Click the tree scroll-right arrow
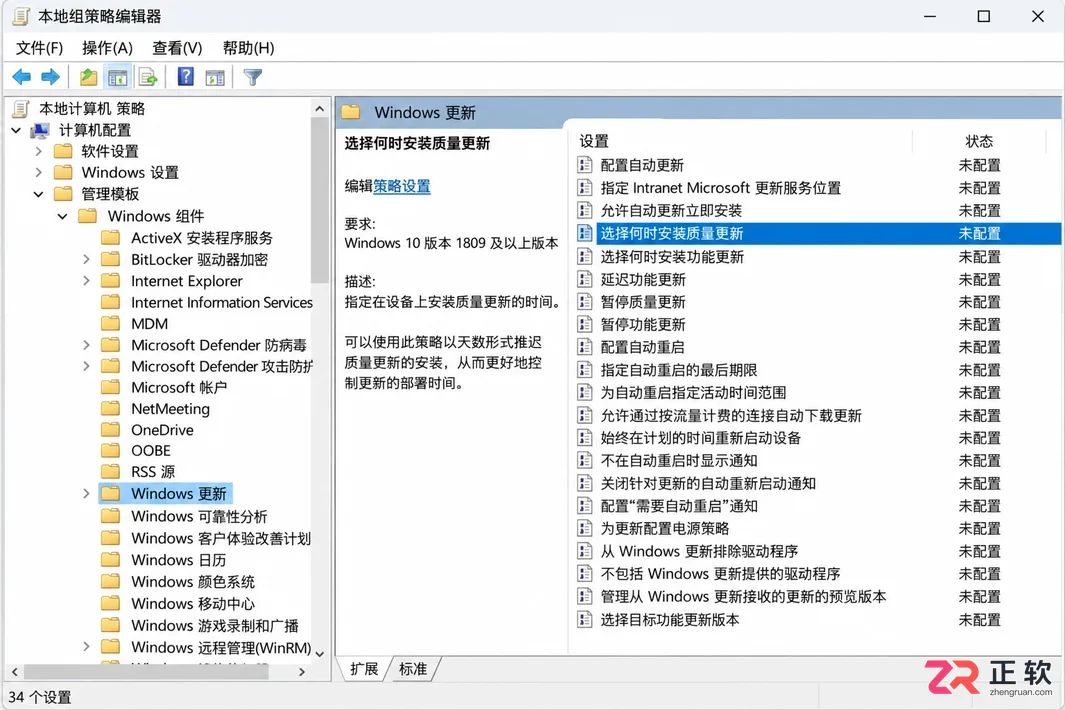Screen dimensions: 1065x710 point(302,671)
